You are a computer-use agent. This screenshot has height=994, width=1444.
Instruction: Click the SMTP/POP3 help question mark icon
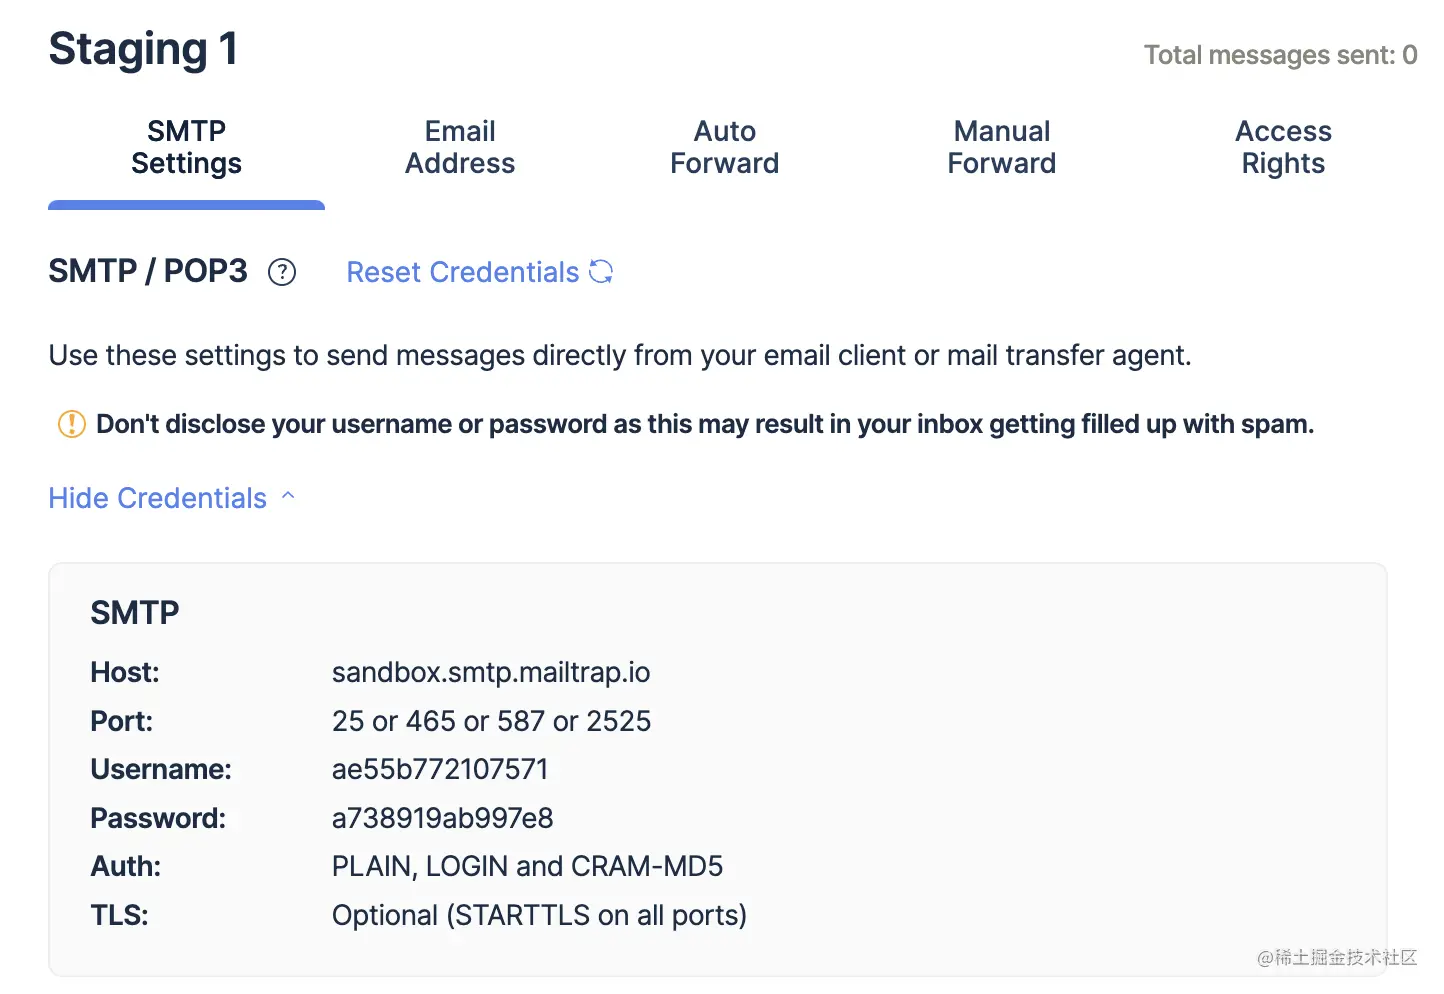(x=282, y=272)
